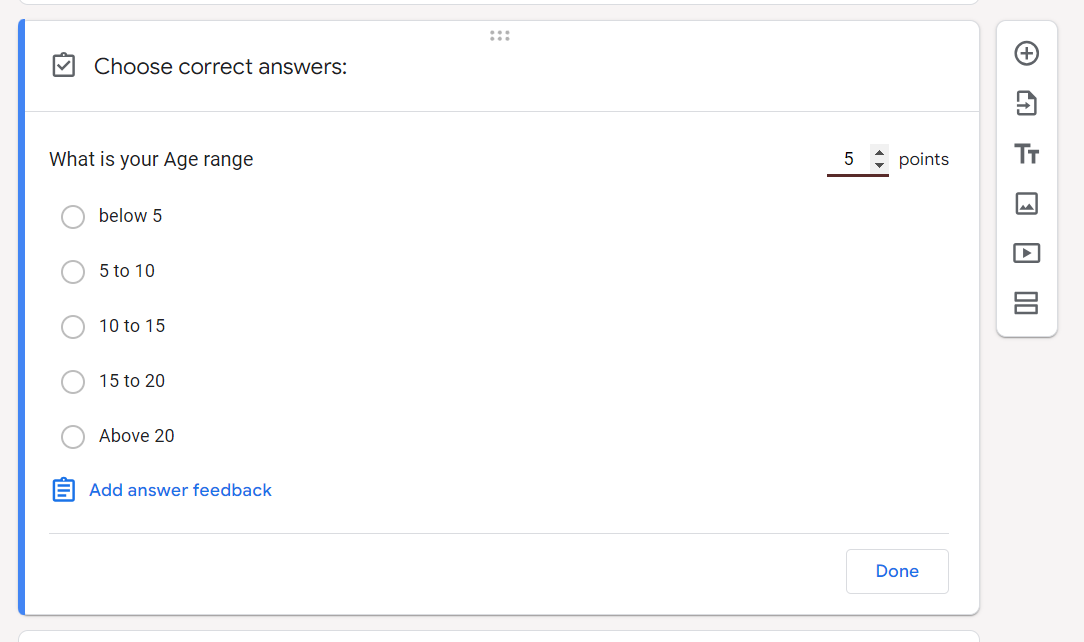Click the Import questions icon
This screenshot has height=642, width=1084.
click(x=1027, y=103)
